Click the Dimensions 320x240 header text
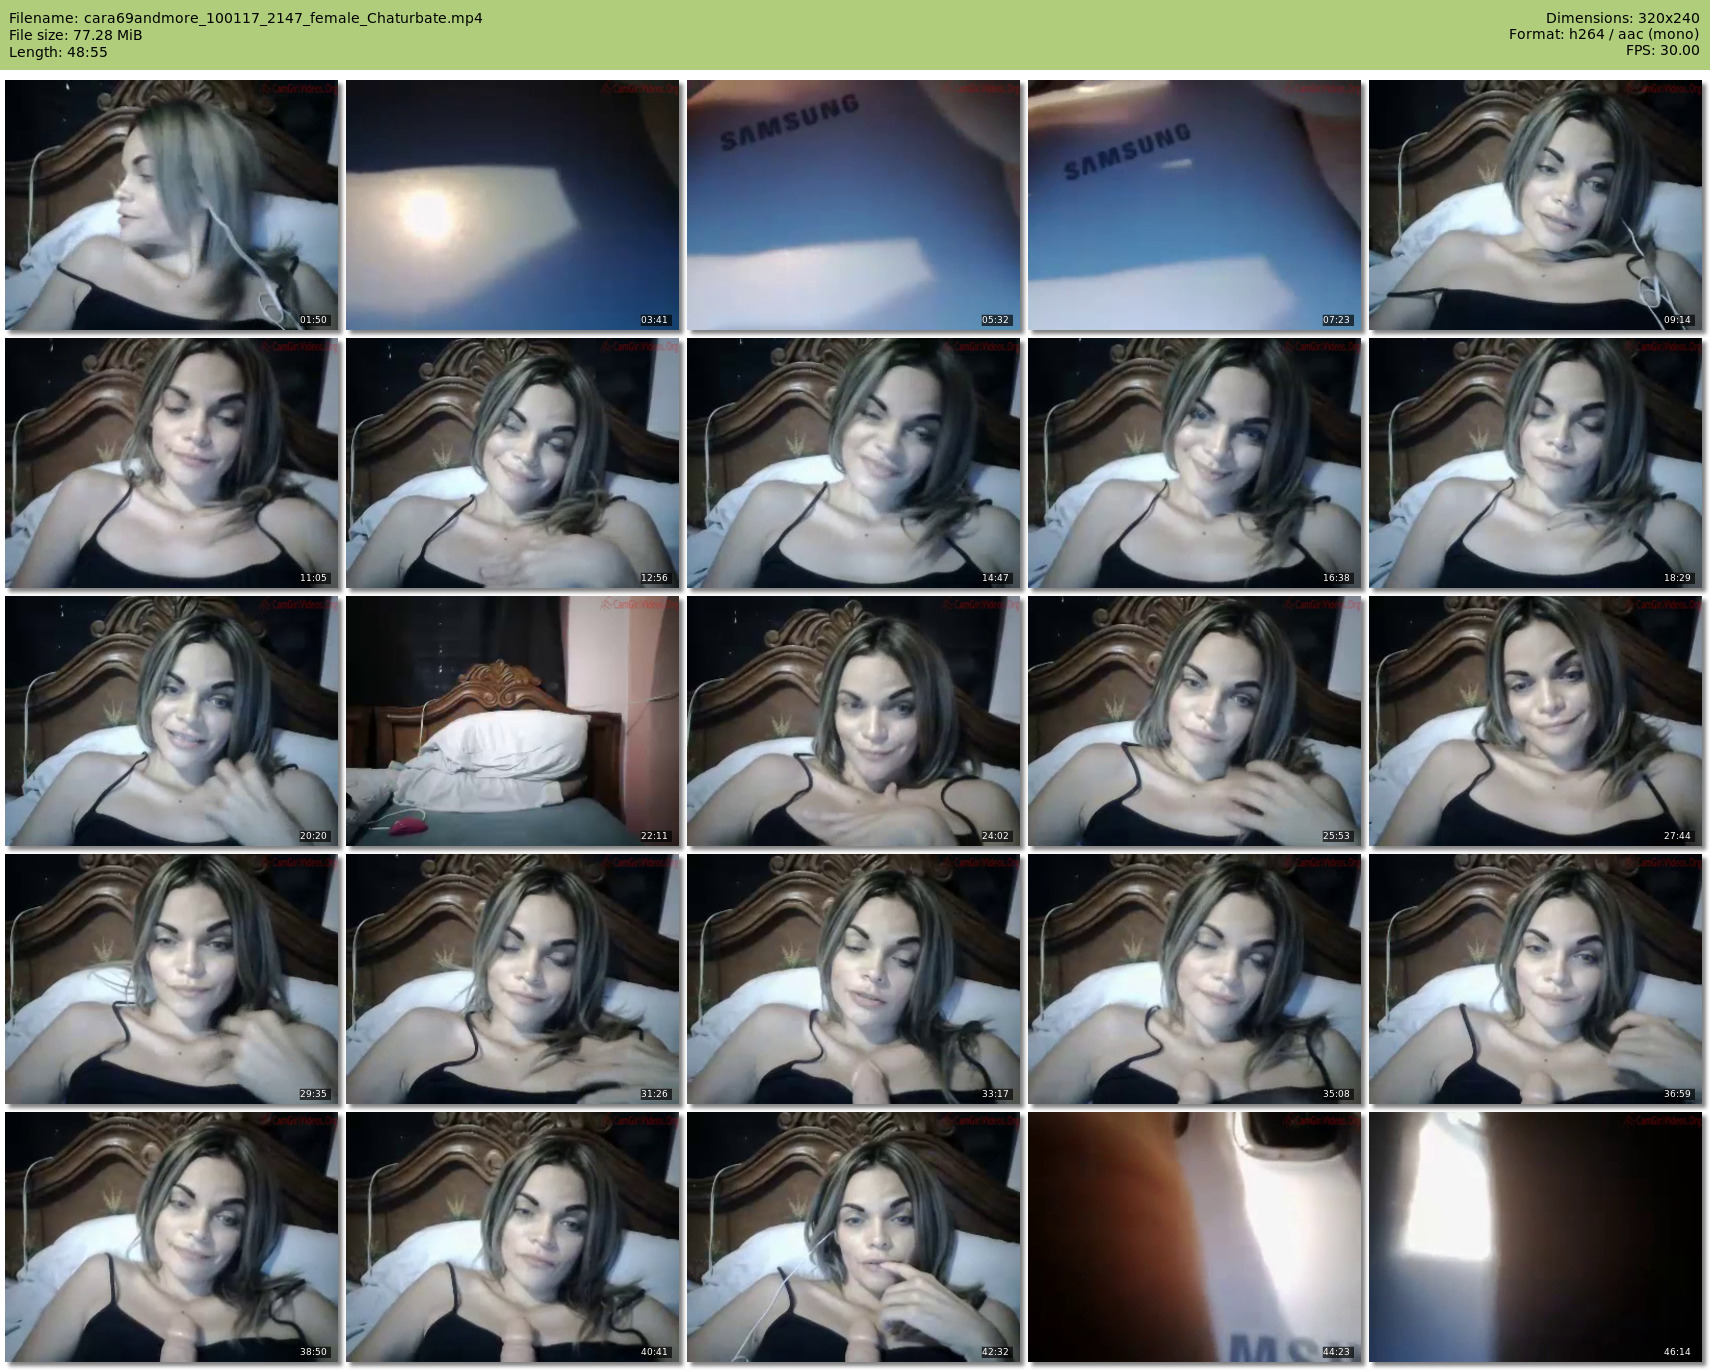The height and width of the screenshot is (1370, 1710). (1622, 18)
